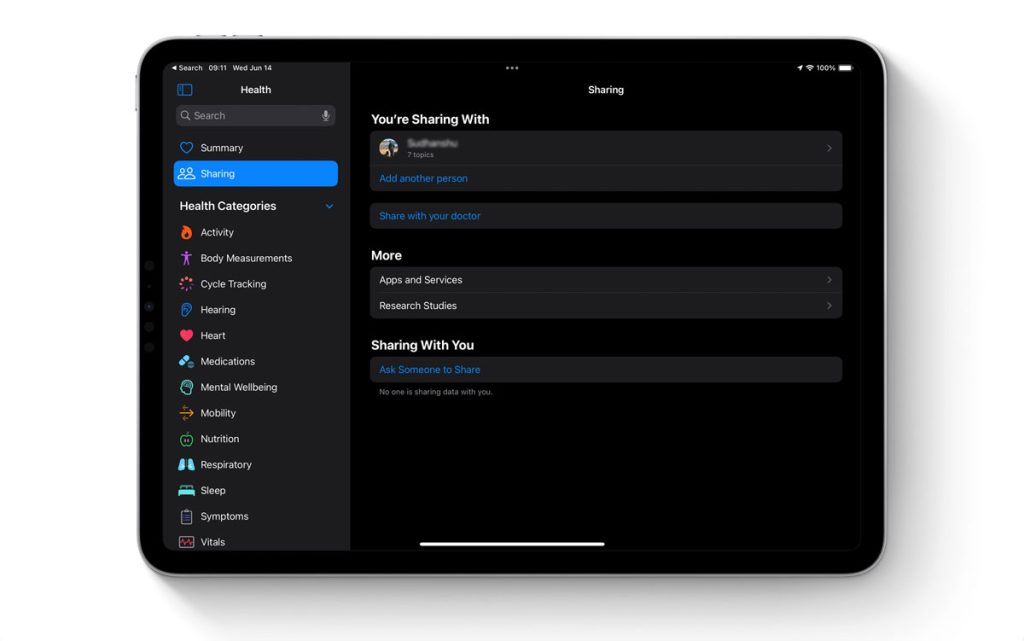Tap Ask Someone to Share

(430, 370)
